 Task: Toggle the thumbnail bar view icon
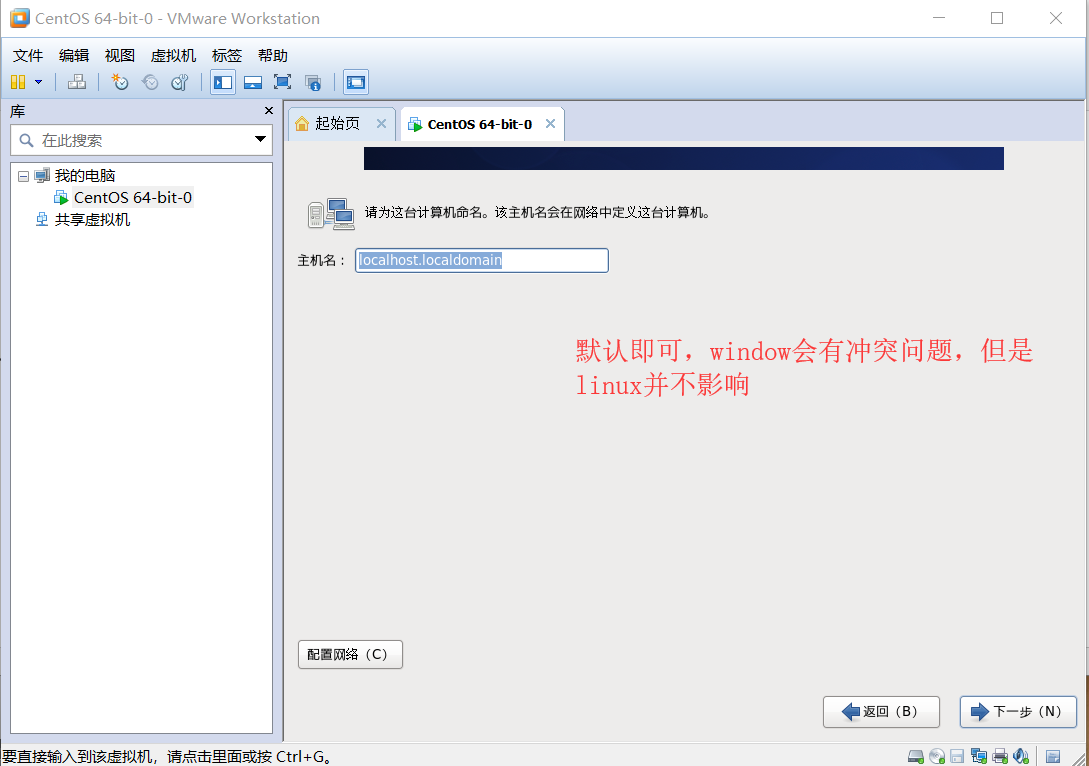click(x=253, y=82)
